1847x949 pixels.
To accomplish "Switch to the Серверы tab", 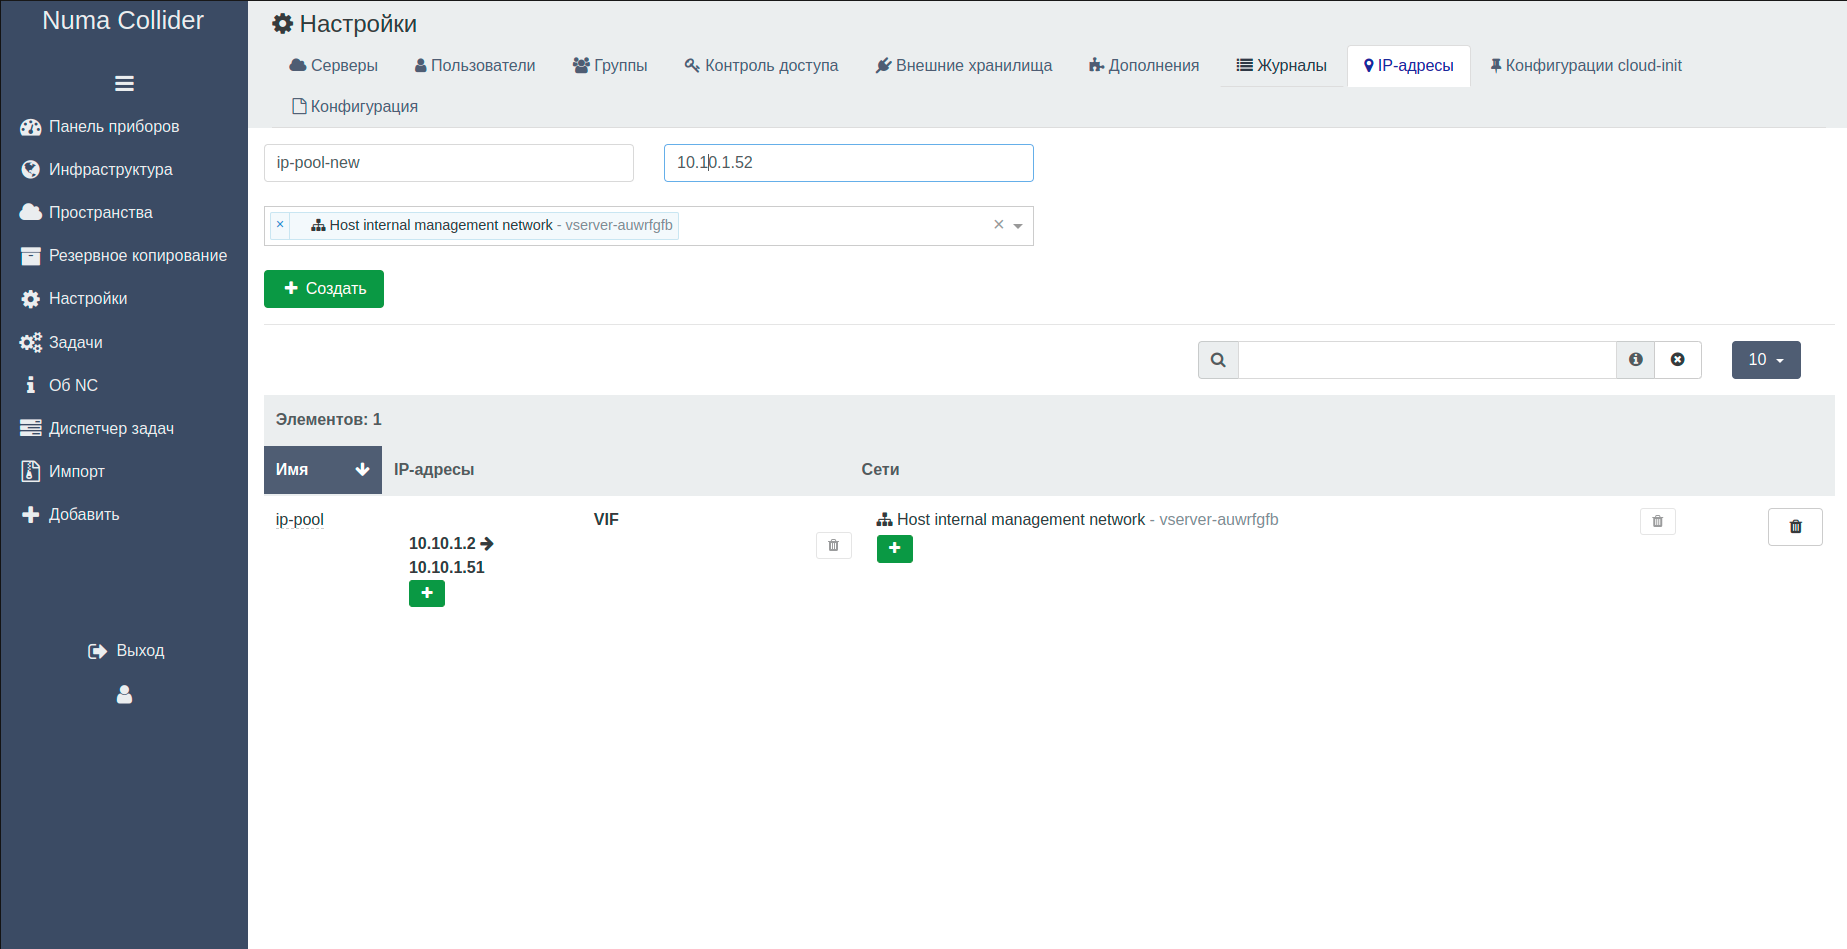I will 334,66.
